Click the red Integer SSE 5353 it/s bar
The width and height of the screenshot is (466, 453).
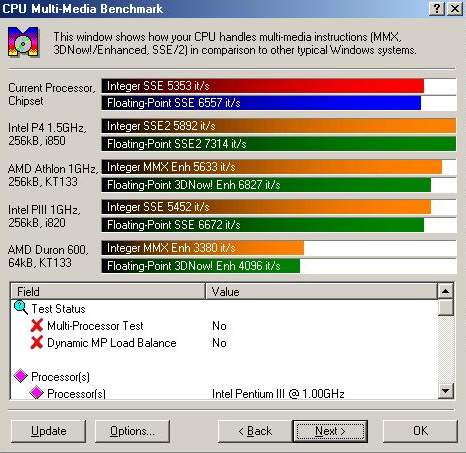[263, 86]
